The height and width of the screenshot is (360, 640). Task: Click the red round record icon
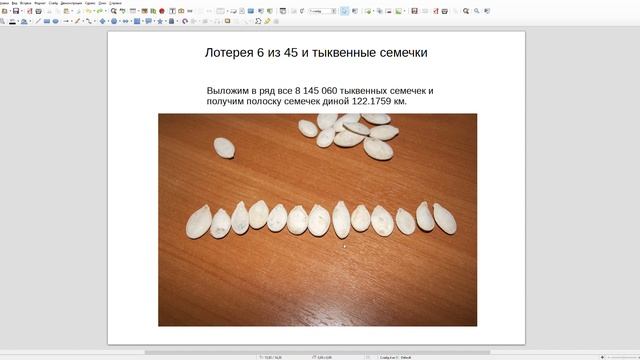pyautogui.click(x=162, y=11)
